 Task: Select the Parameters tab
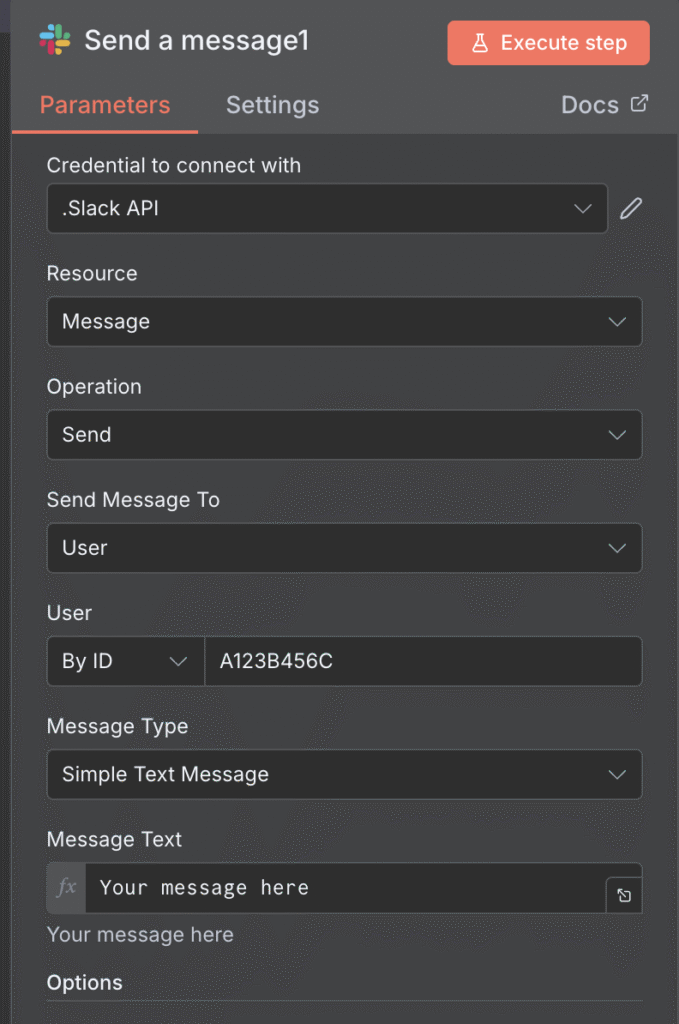104,104
